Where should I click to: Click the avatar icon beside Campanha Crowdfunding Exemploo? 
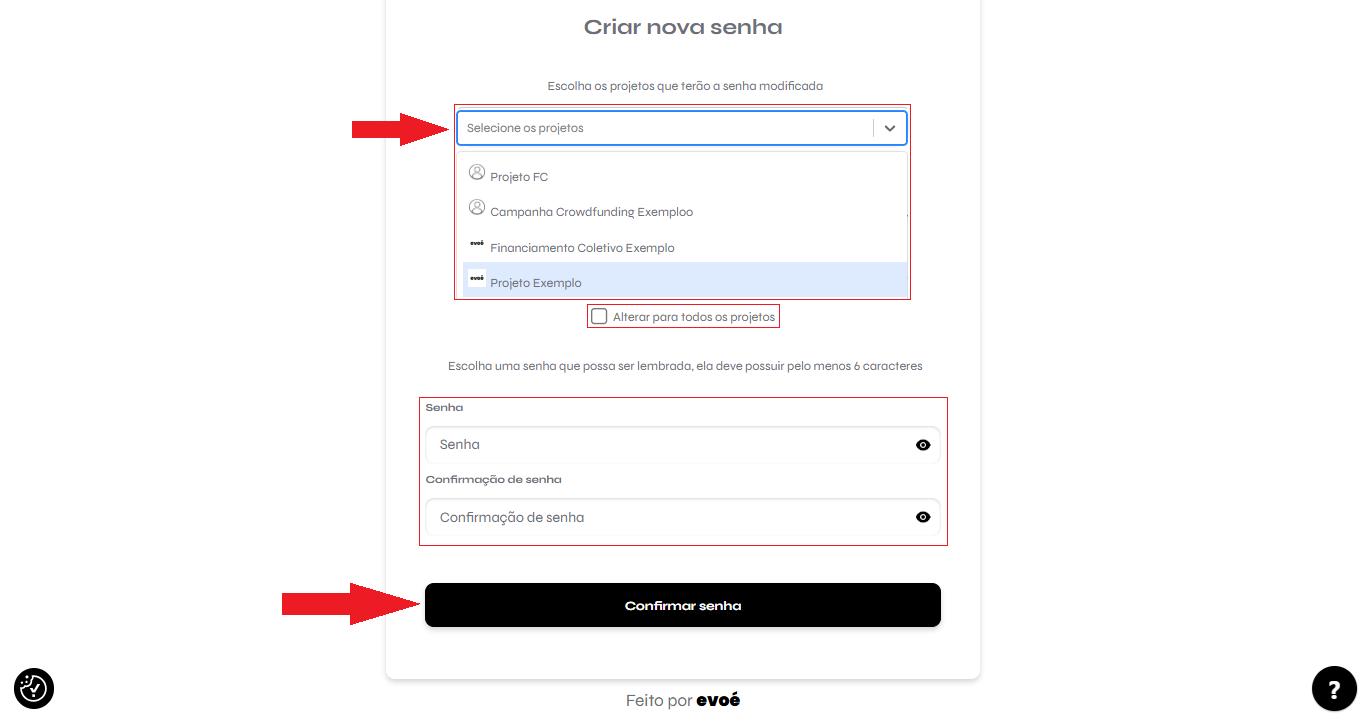point(477,207)
